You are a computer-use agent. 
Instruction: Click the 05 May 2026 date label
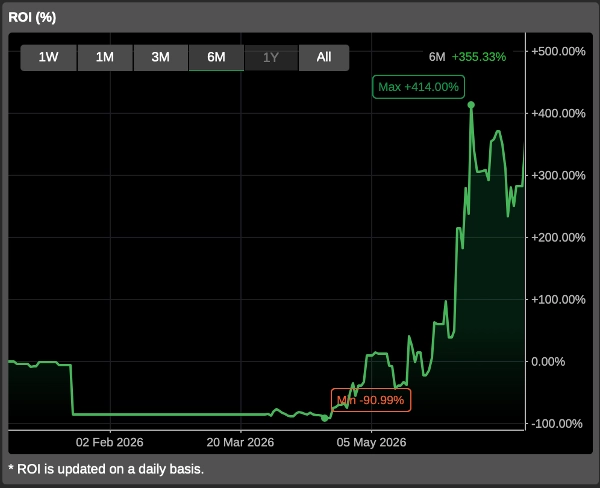click(x=371, y=442)
